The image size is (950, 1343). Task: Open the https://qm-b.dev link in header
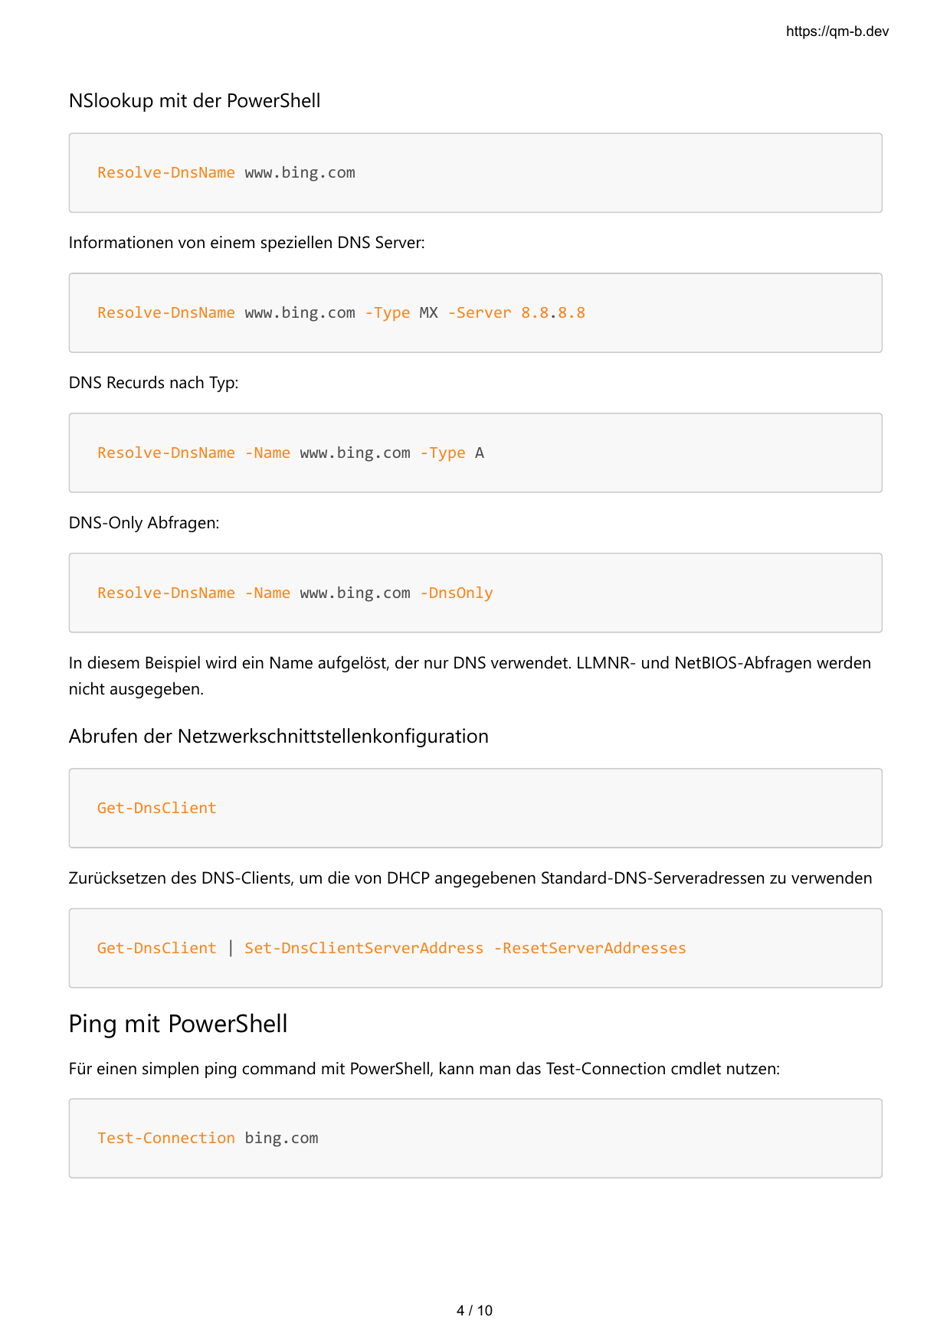point(836,31)
